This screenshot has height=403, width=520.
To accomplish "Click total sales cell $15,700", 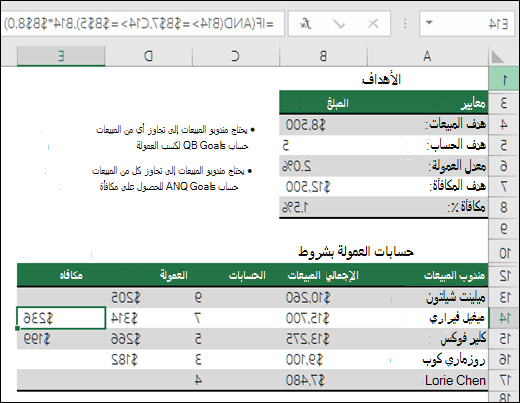I will (323, 318).
